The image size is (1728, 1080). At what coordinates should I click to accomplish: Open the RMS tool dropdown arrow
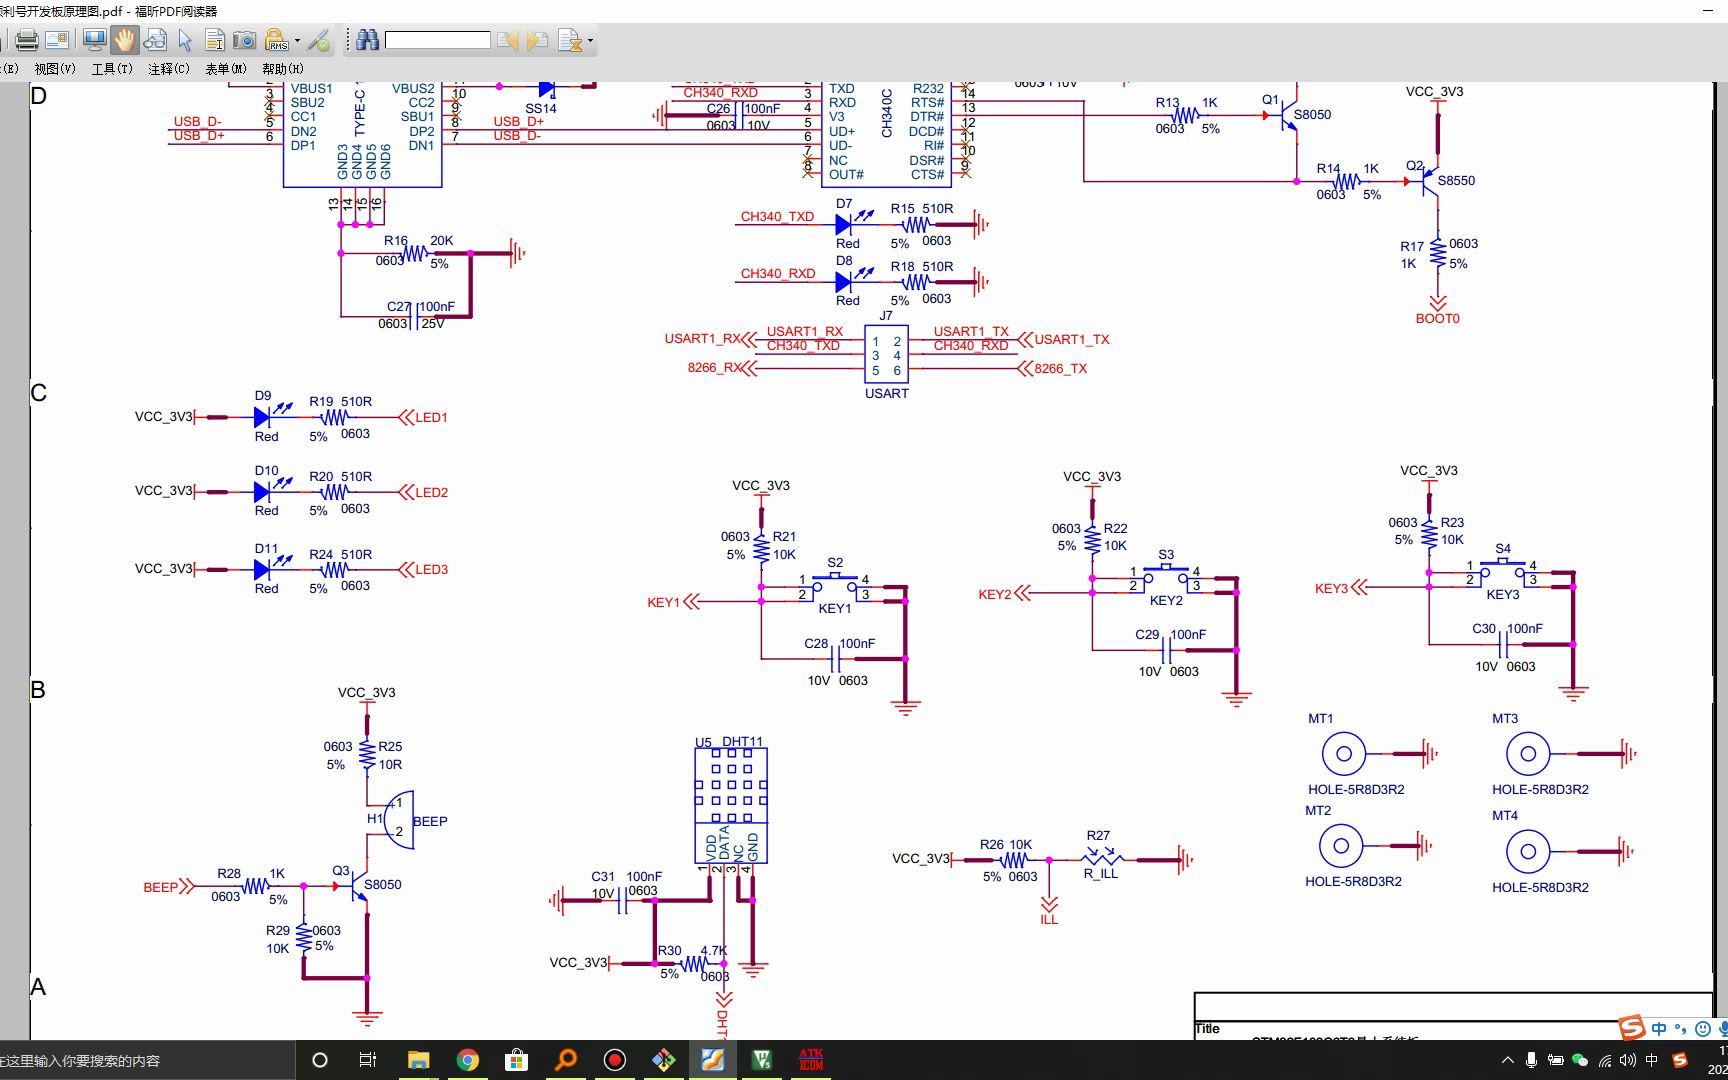pyautogui.click(x=297, y=40)
